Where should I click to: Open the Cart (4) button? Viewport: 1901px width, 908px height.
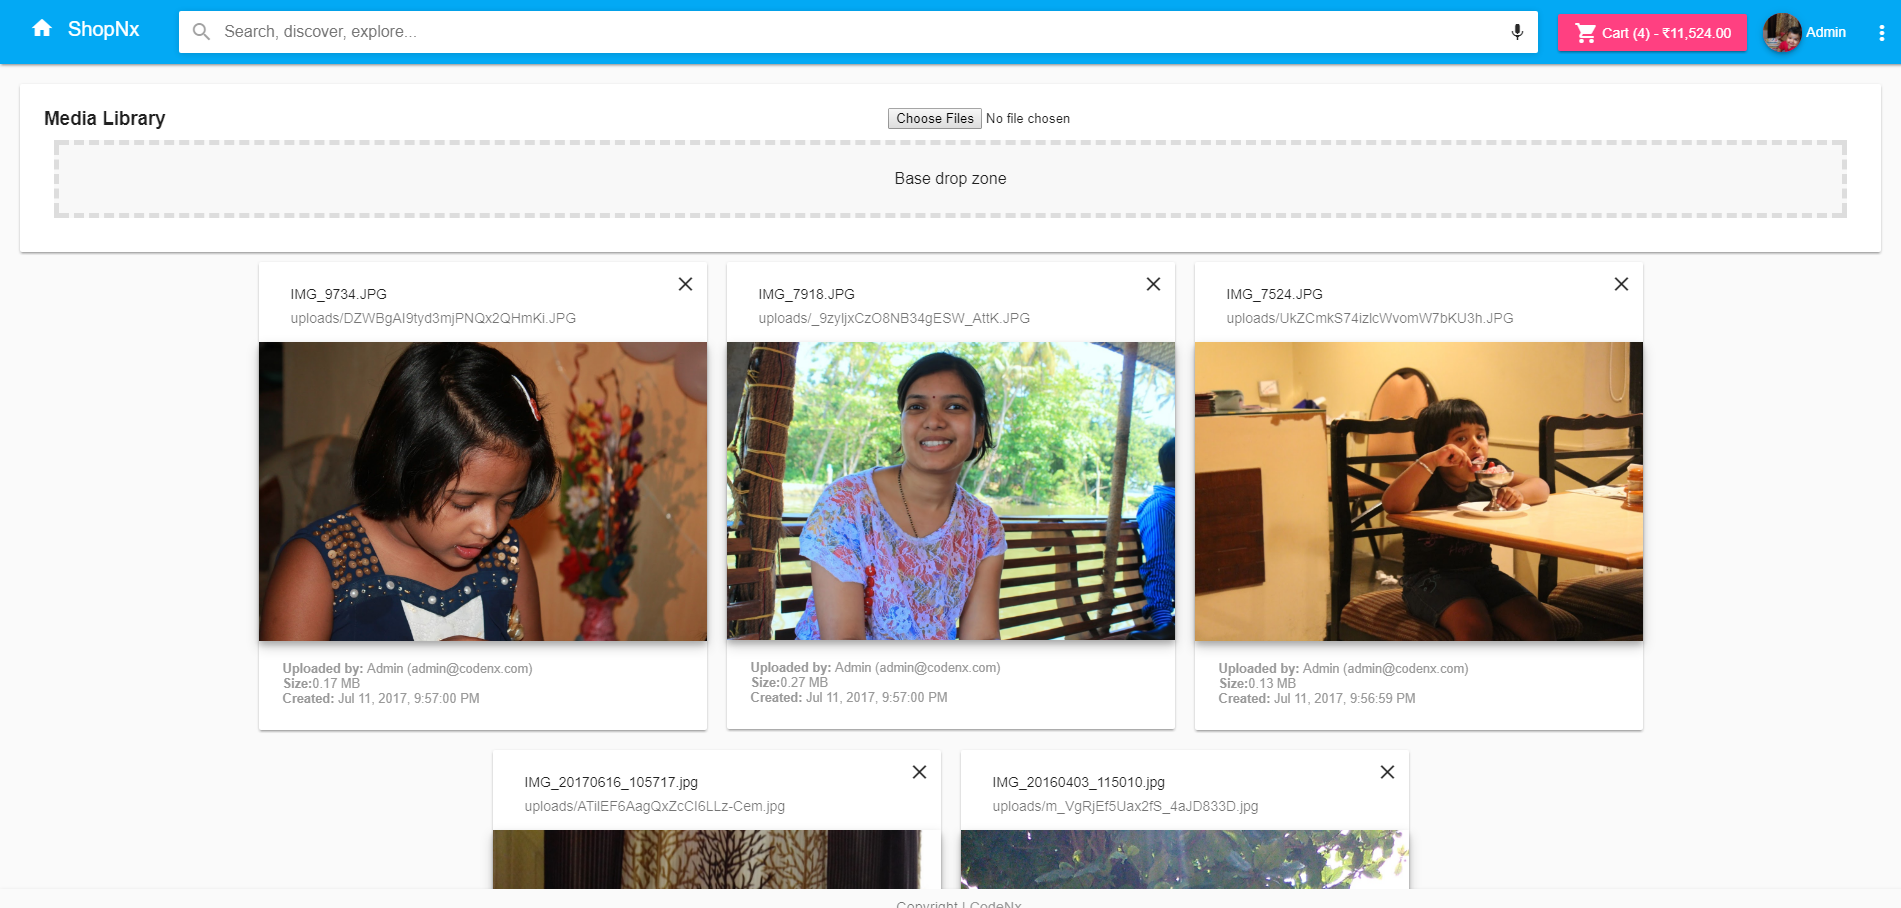click(x=1652, y=33)
